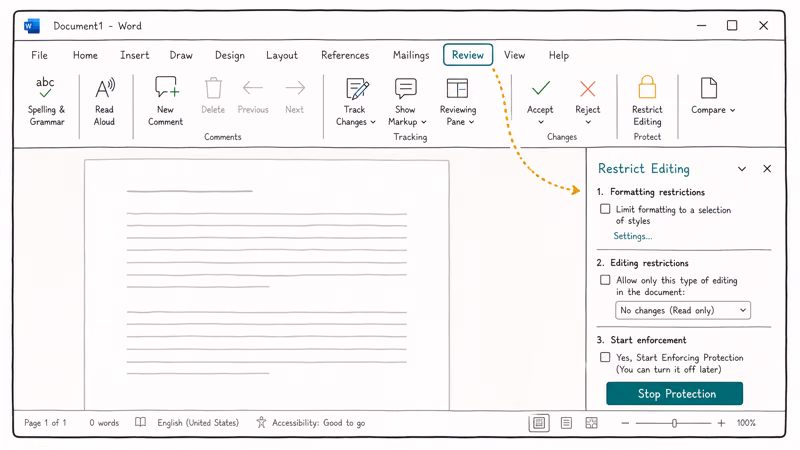Click the Stop Protection button
The width and height of the screenshot is (800, 450).
[674, 393]
